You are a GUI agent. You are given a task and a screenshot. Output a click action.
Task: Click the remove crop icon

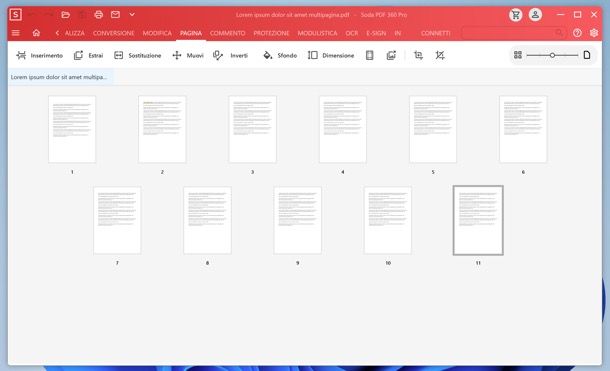pyautogui.click(x=440, y=56)
